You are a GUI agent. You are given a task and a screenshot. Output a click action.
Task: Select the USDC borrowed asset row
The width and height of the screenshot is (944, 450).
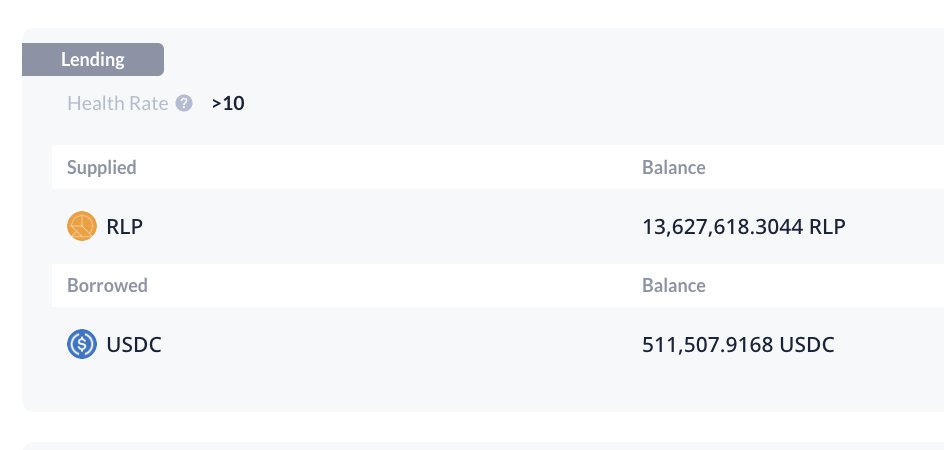(x=400, y=345)
